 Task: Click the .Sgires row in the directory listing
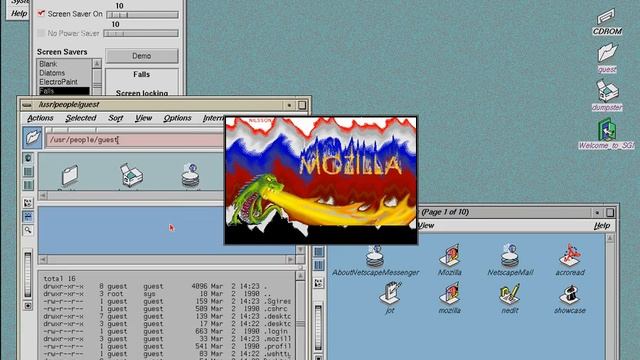(167, 301)
